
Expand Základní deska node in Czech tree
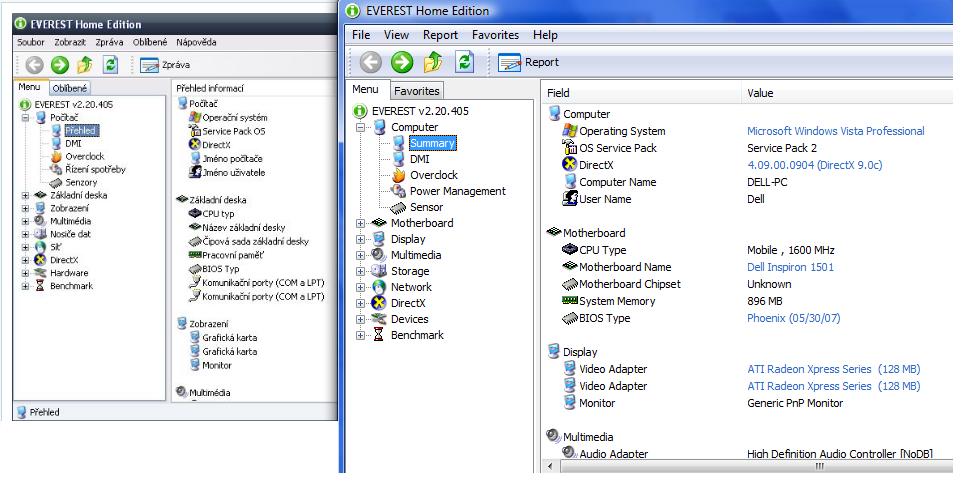click(25, 195)
